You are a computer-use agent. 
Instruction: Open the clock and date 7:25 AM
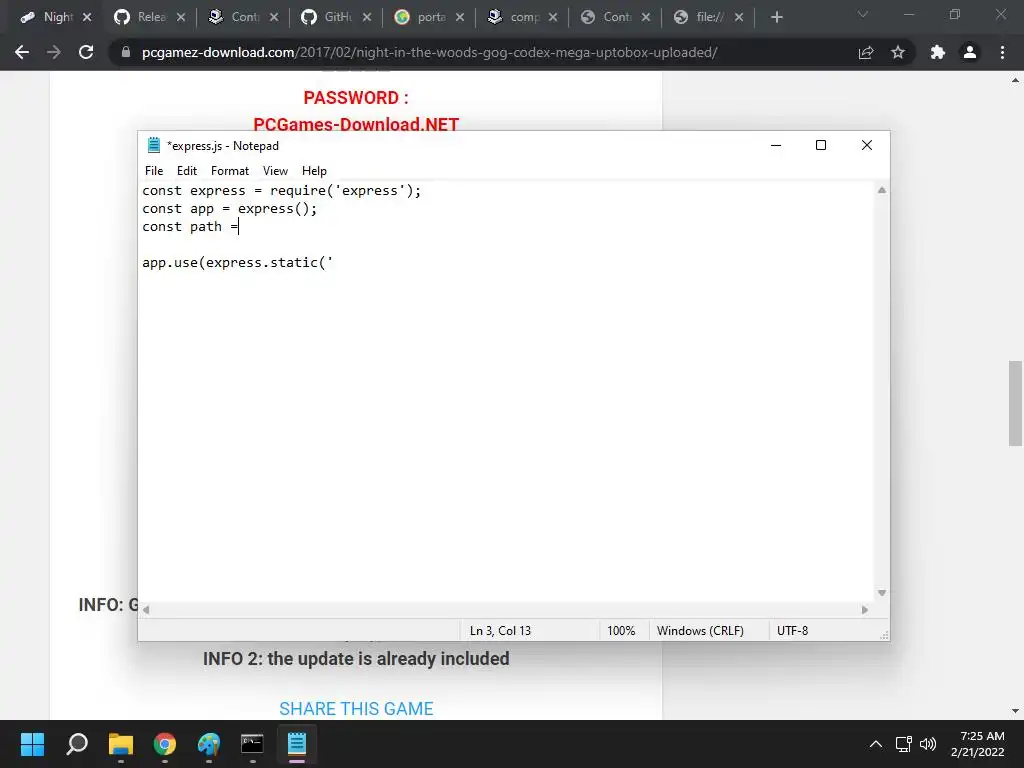[x=978, y=744]
